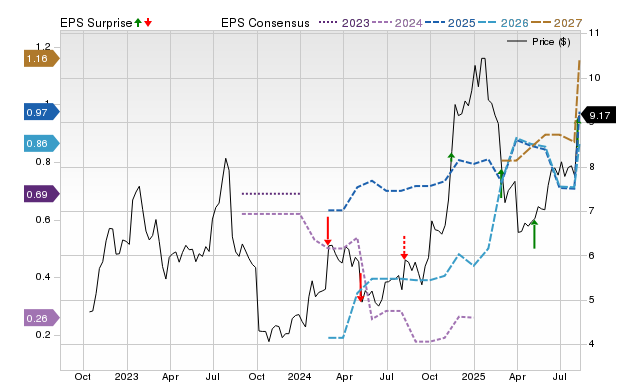Click the EPS Surprise label

(x=96, y=23)
